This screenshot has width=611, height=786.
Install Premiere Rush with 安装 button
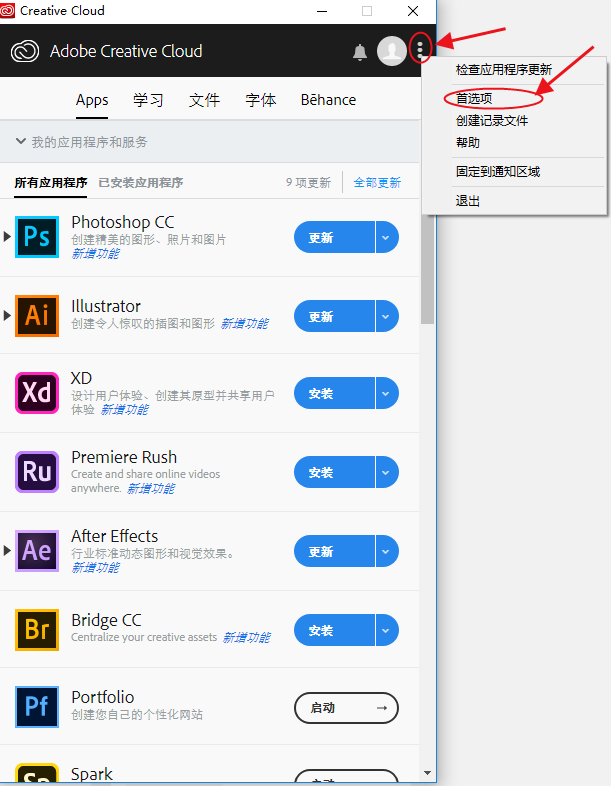pos(334,472)
